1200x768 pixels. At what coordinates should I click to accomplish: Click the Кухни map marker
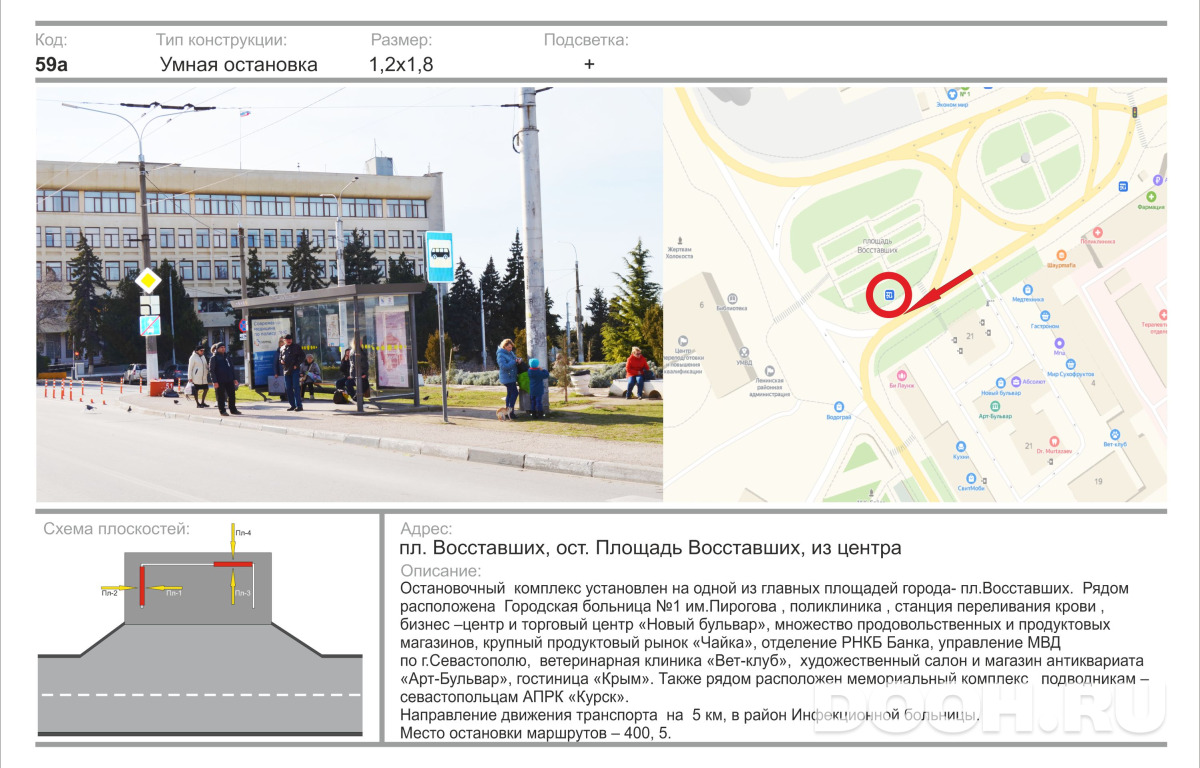pos(961,446)
